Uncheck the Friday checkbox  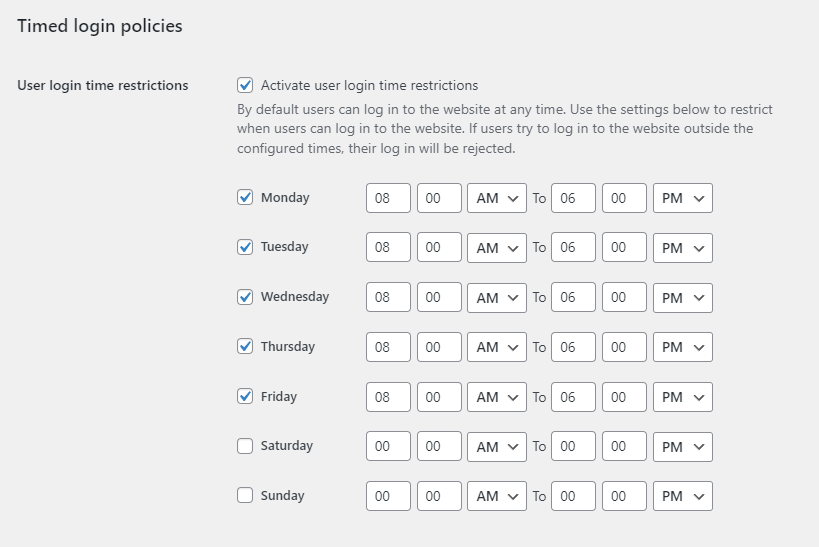pyautogui.click(x=245, y=397)
